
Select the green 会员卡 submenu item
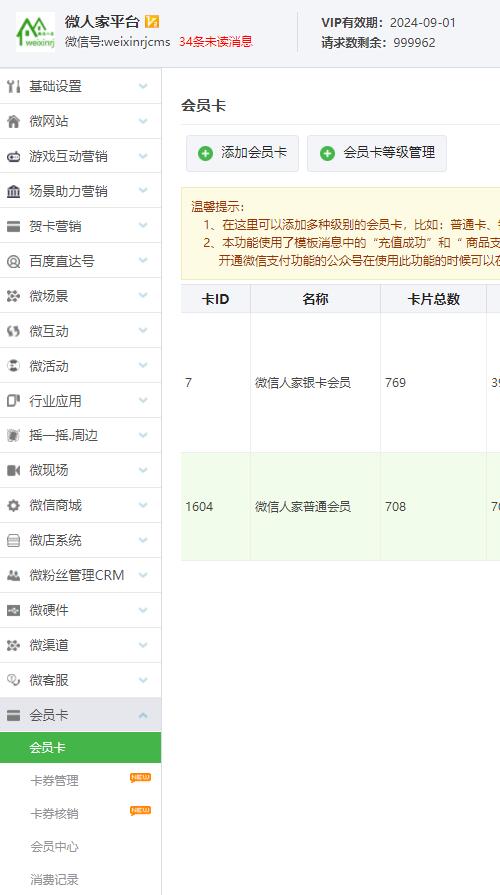[80, 748]
